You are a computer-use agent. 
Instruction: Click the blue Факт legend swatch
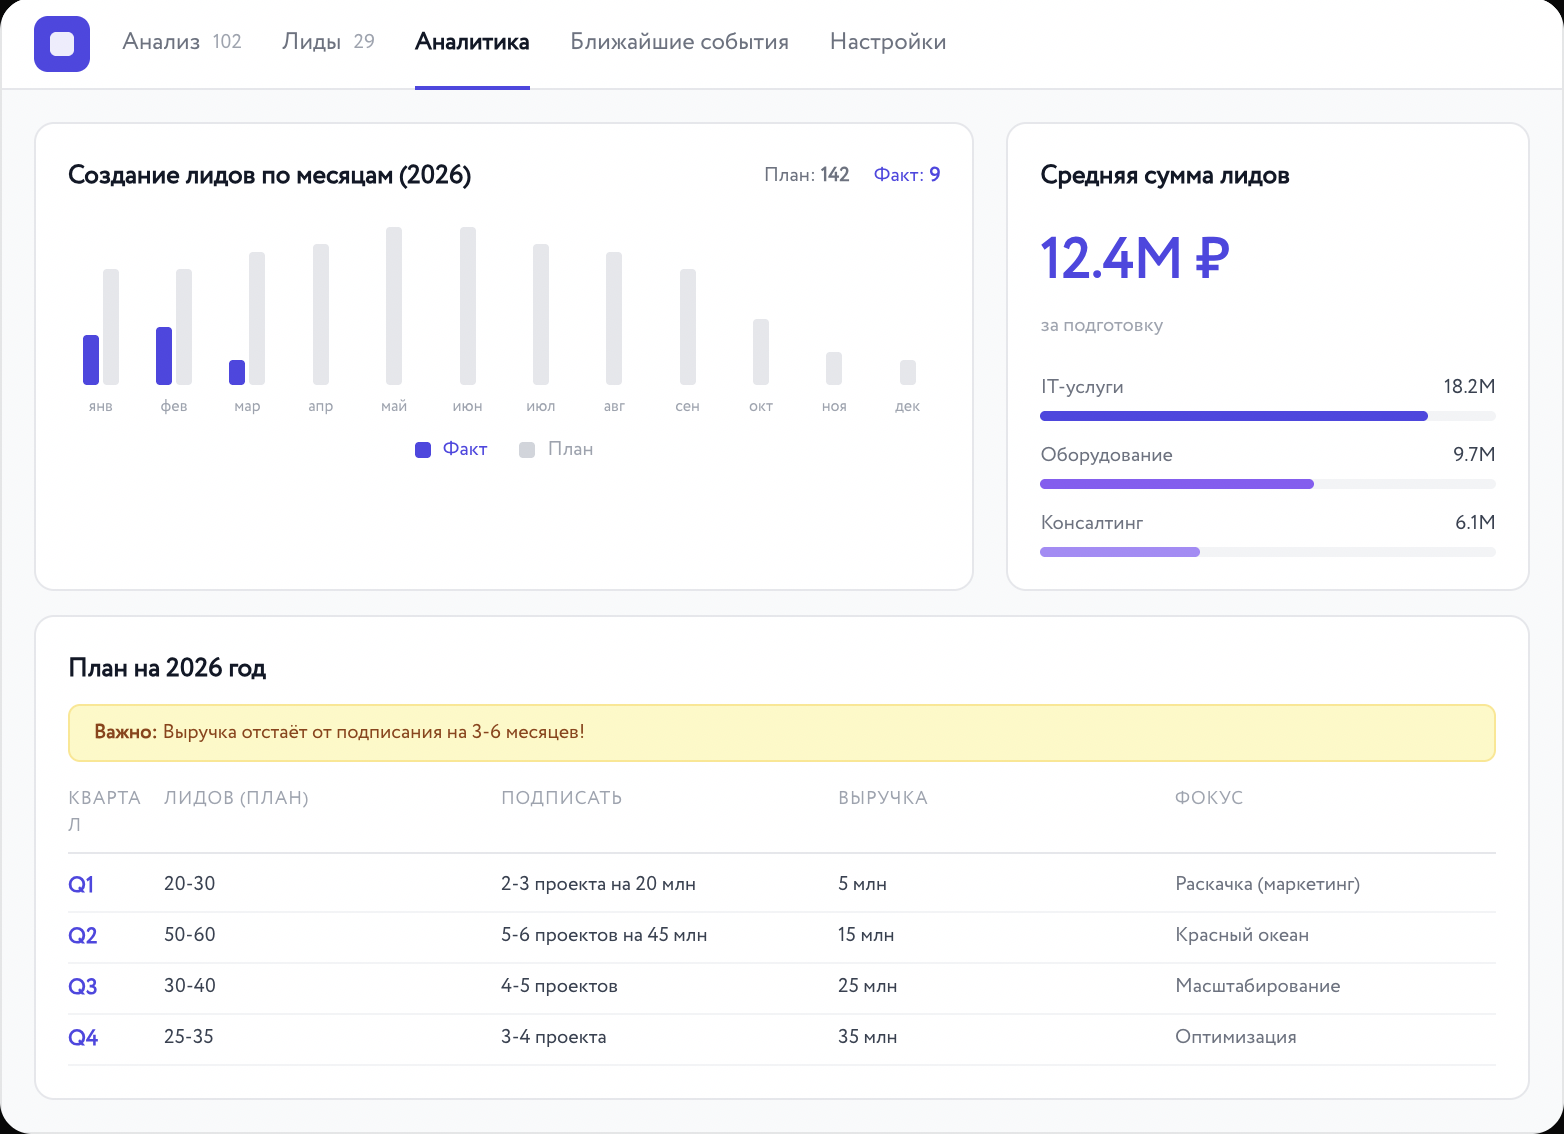(423, 450)
